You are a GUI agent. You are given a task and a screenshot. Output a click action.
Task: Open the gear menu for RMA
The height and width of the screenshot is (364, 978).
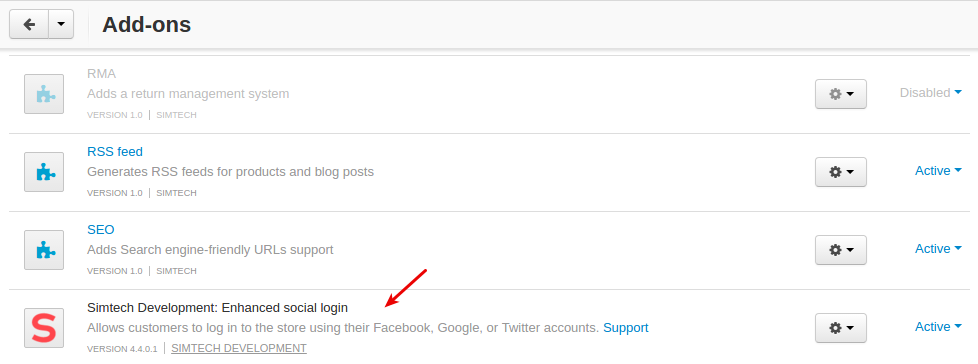[841, 94]
